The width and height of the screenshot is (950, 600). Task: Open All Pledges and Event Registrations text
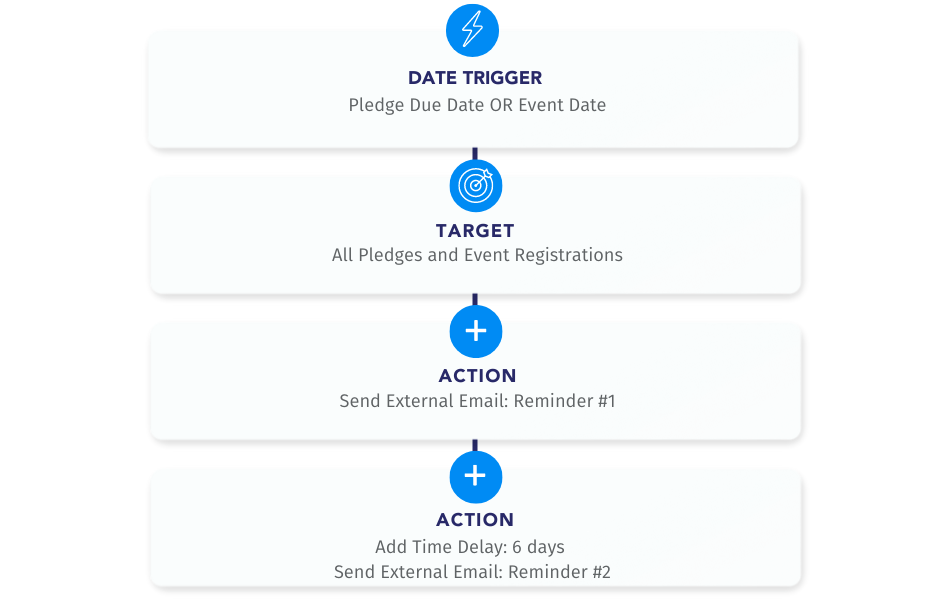coord(477,255)
